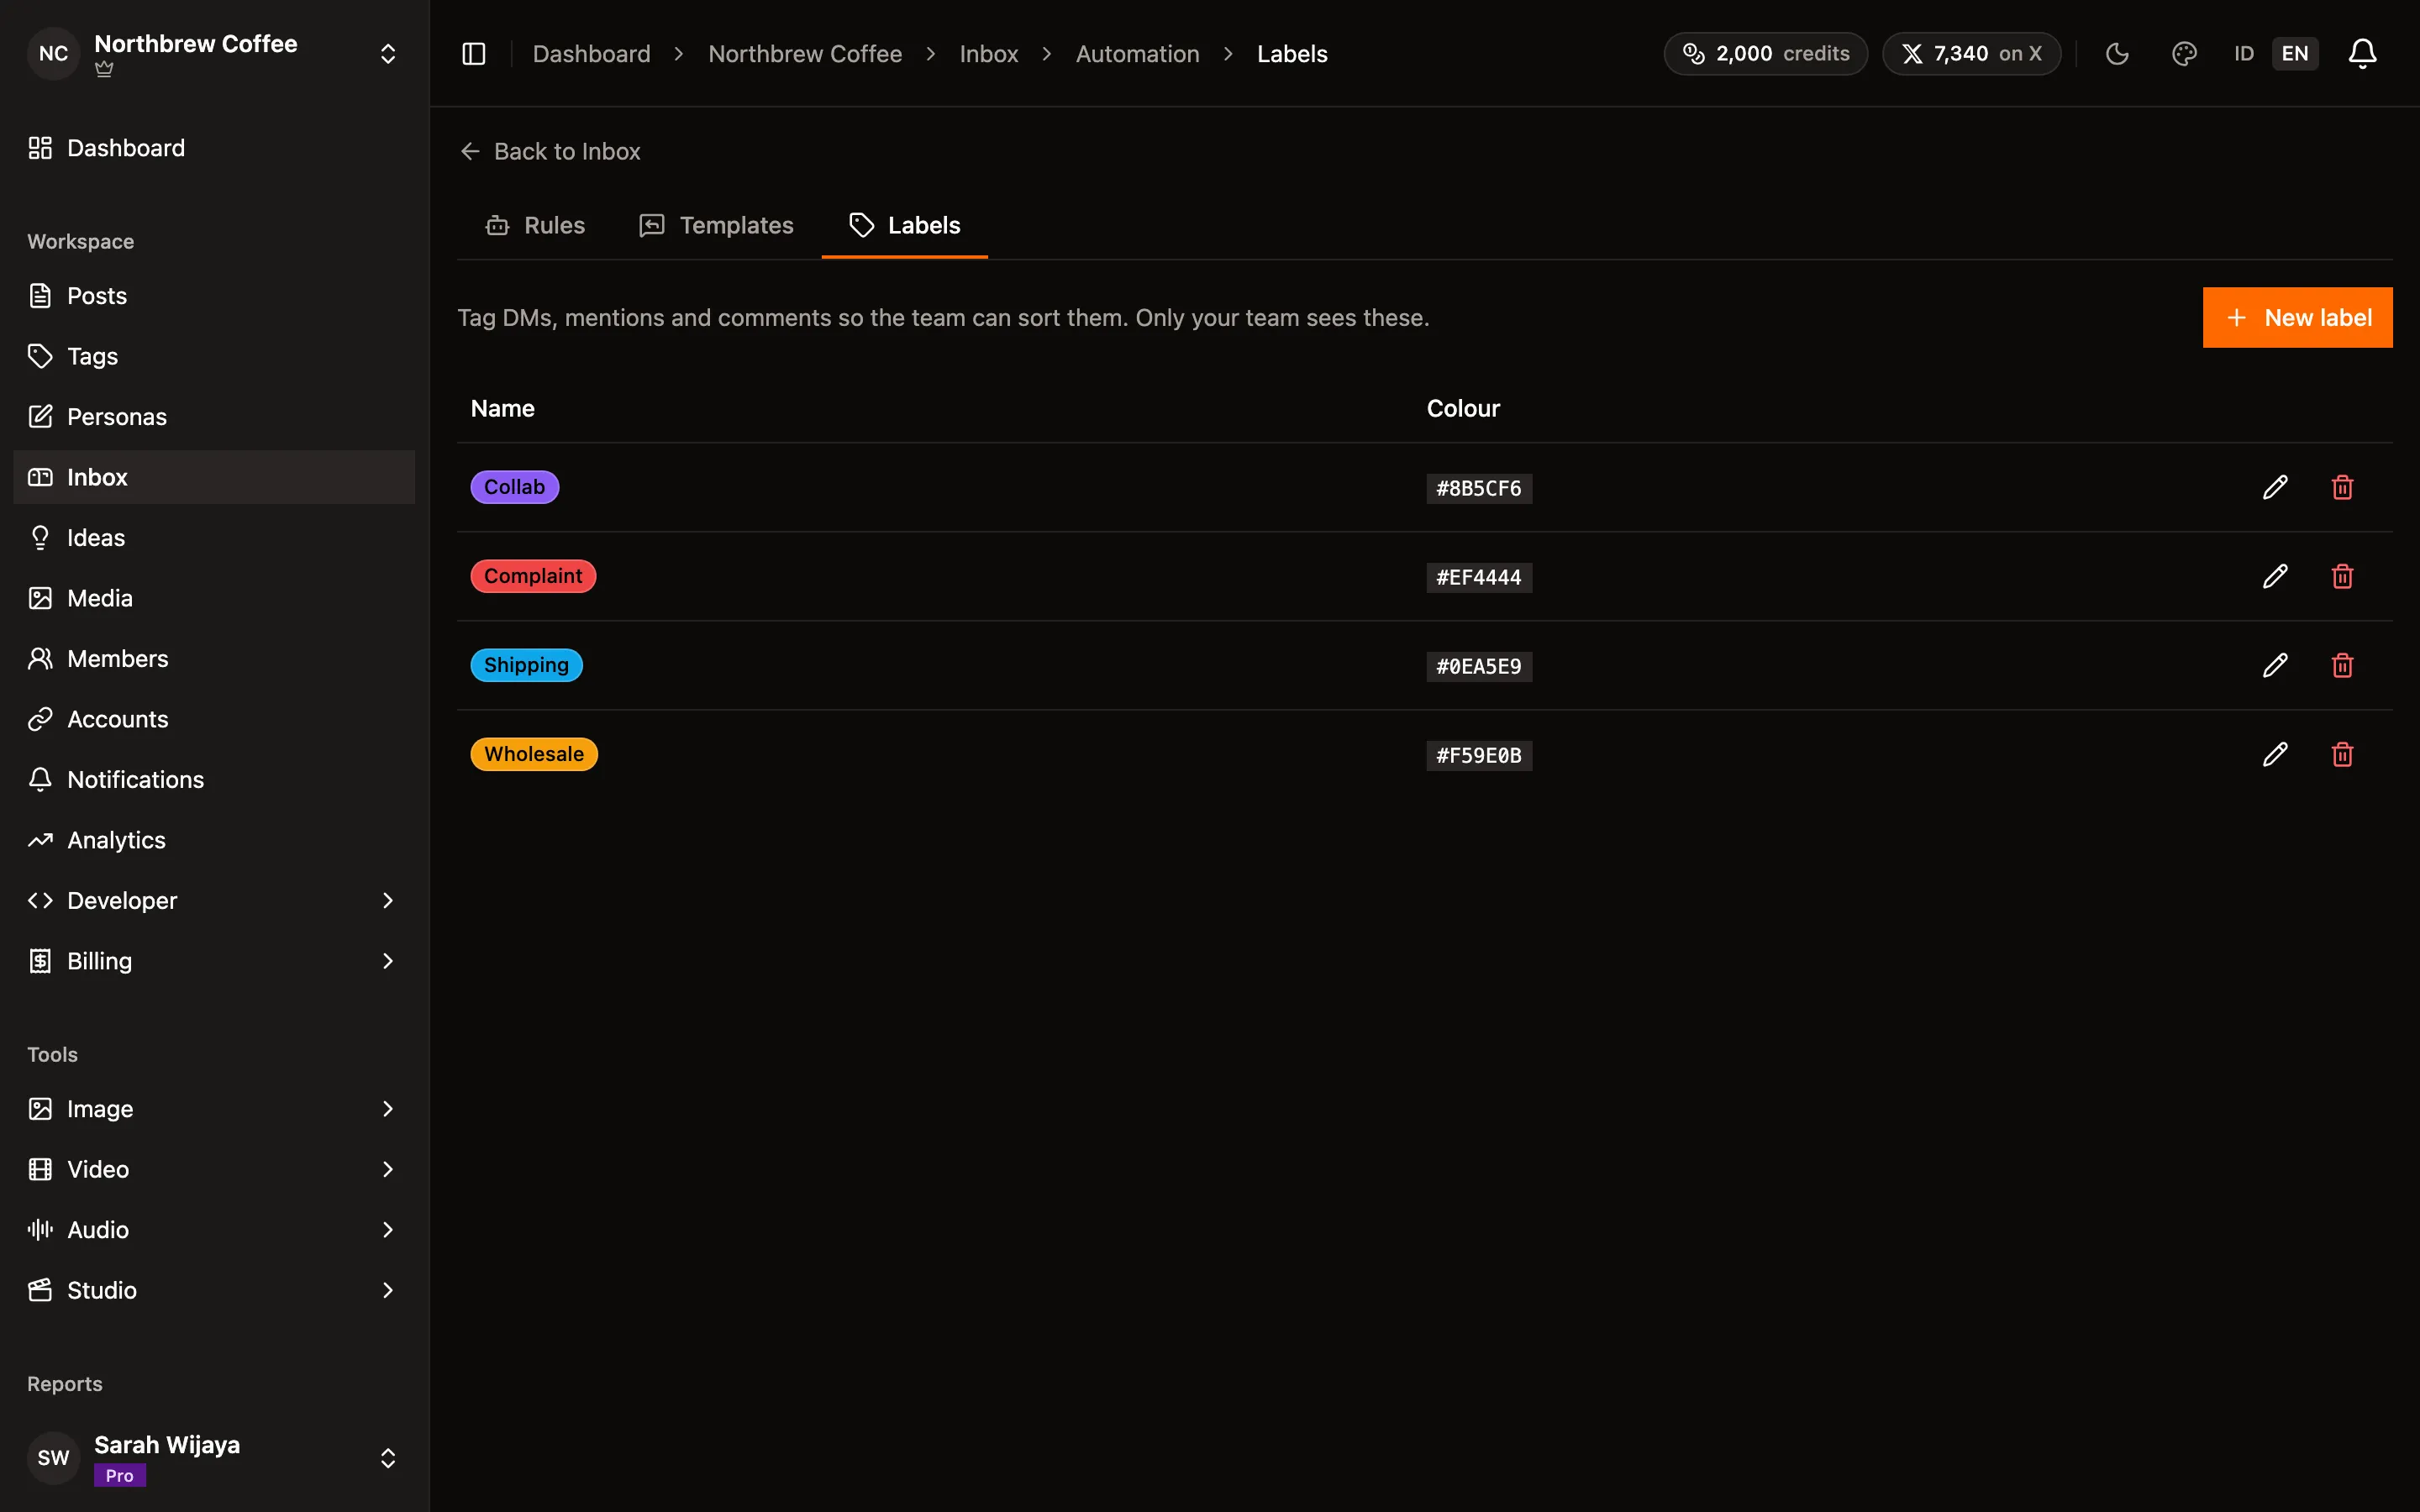The width and height of the screenshot is (2420, 1512).
Task: Delete the Complaint label
Action: click(2342, 576)
